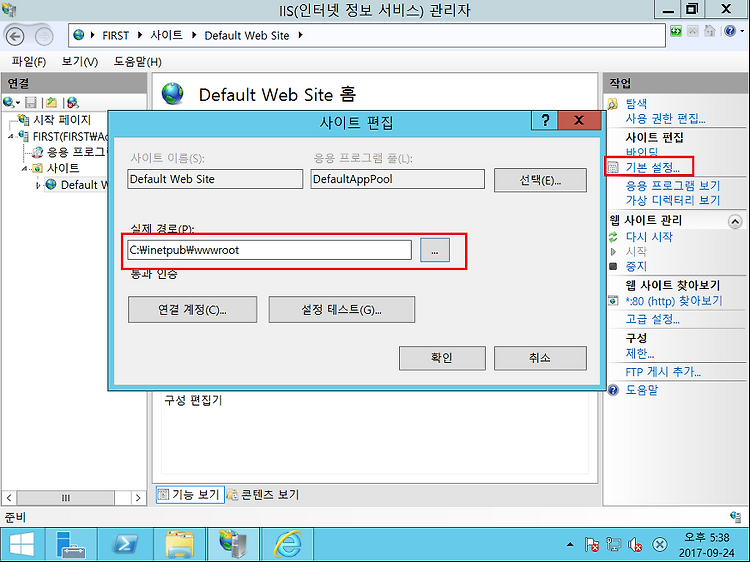The height and width of the screenshot is (562, 750).
Task: Open Internet Explorer from taskbar
Action: [x=287, y=545]
